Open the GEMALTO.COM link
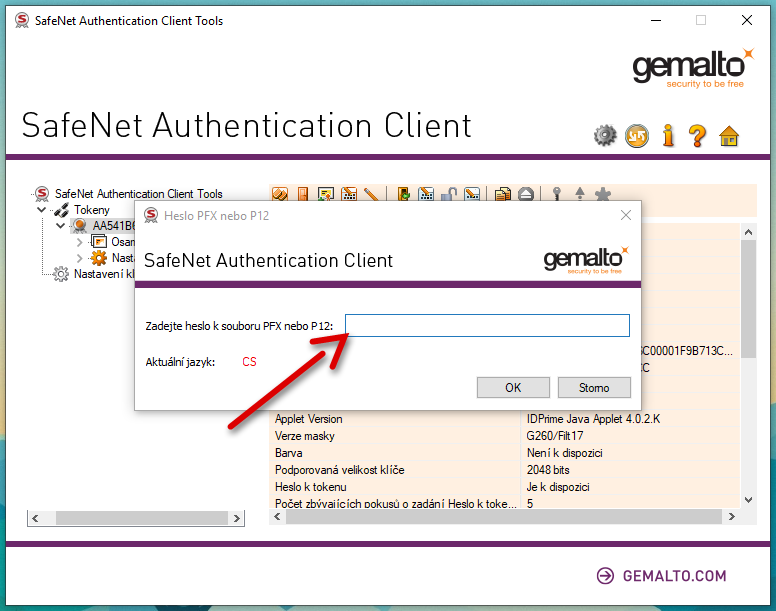The height and width of the screenshot is (611, 776). (x=662, y=576)
